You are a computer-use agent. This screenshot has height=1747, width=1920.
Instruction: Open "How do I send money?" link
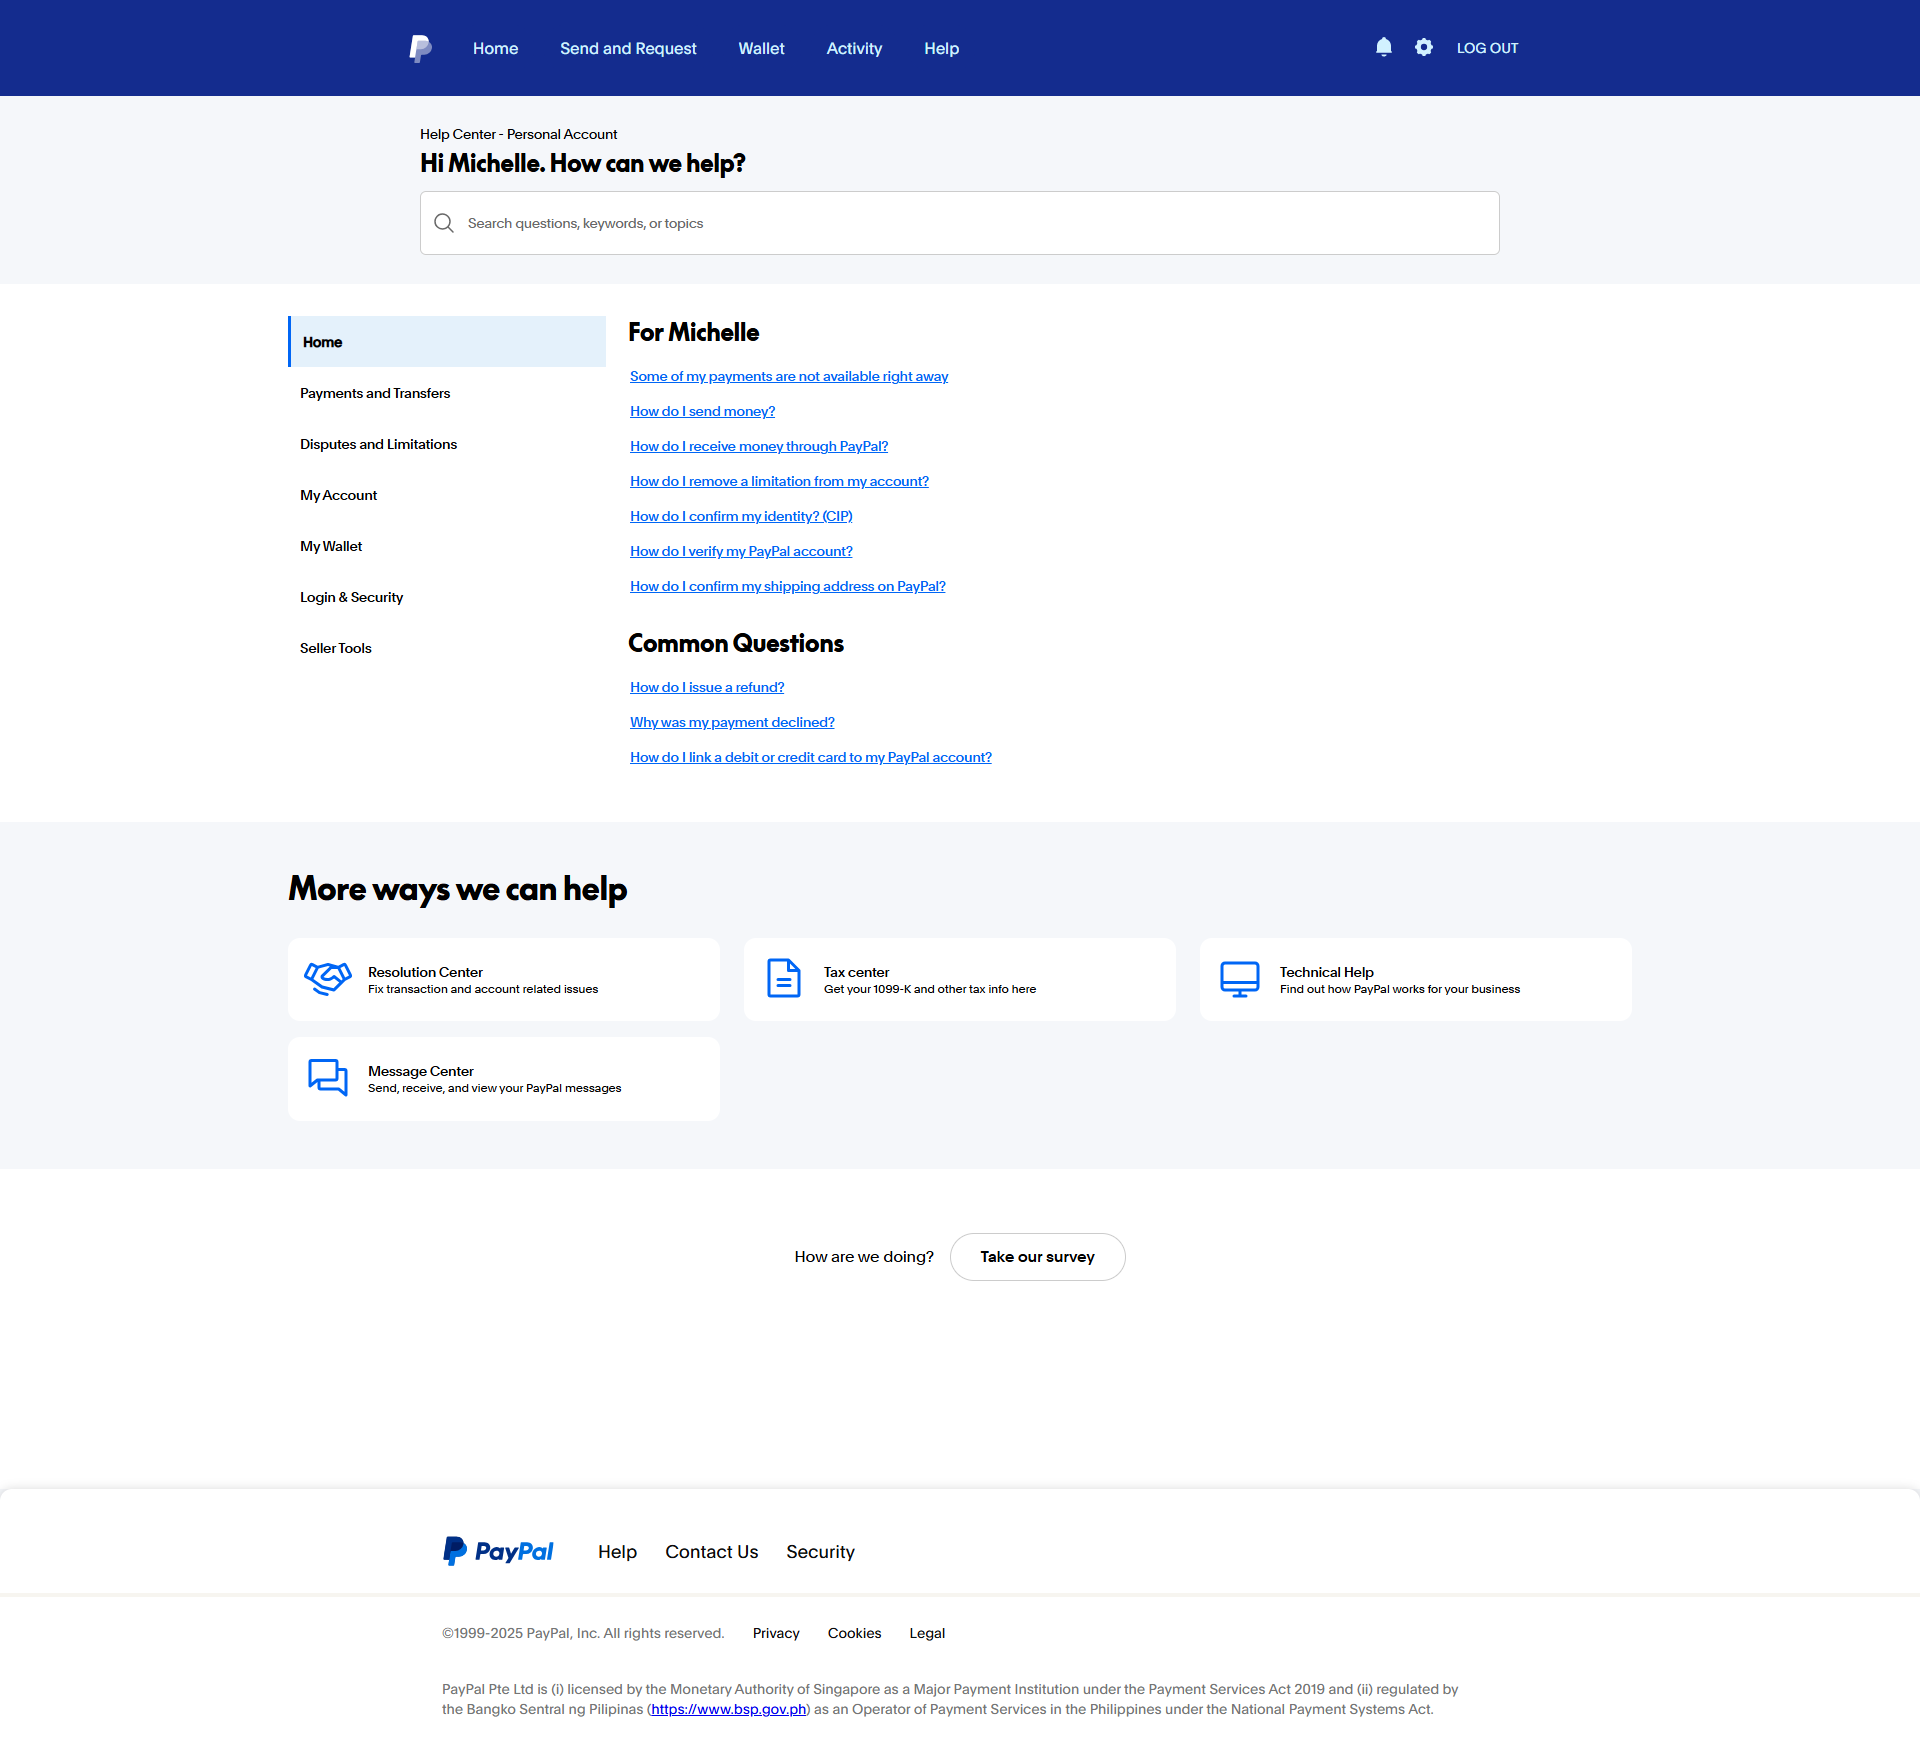702,411
